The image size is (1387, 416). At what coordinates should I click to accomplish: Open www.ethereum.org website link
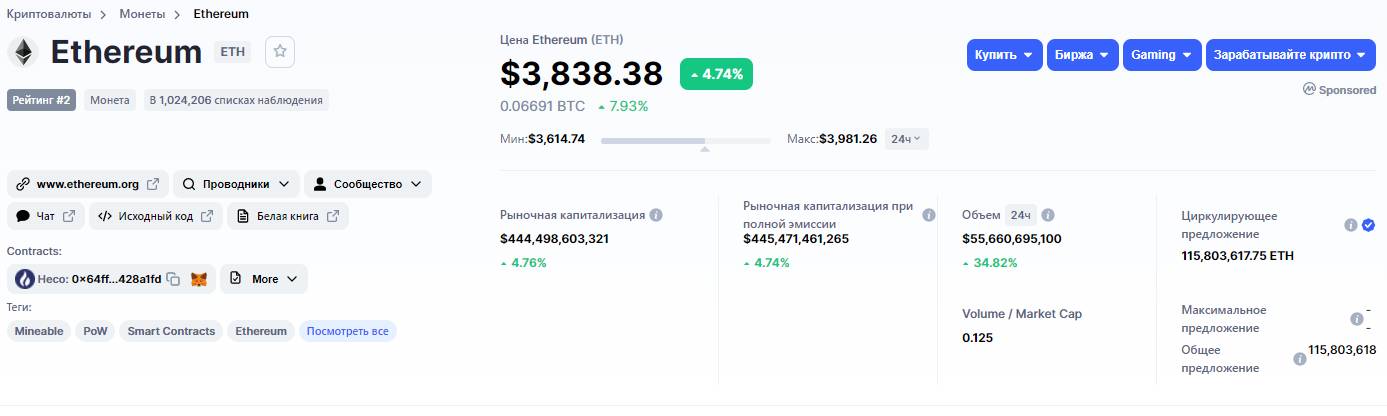click(88, 184)
